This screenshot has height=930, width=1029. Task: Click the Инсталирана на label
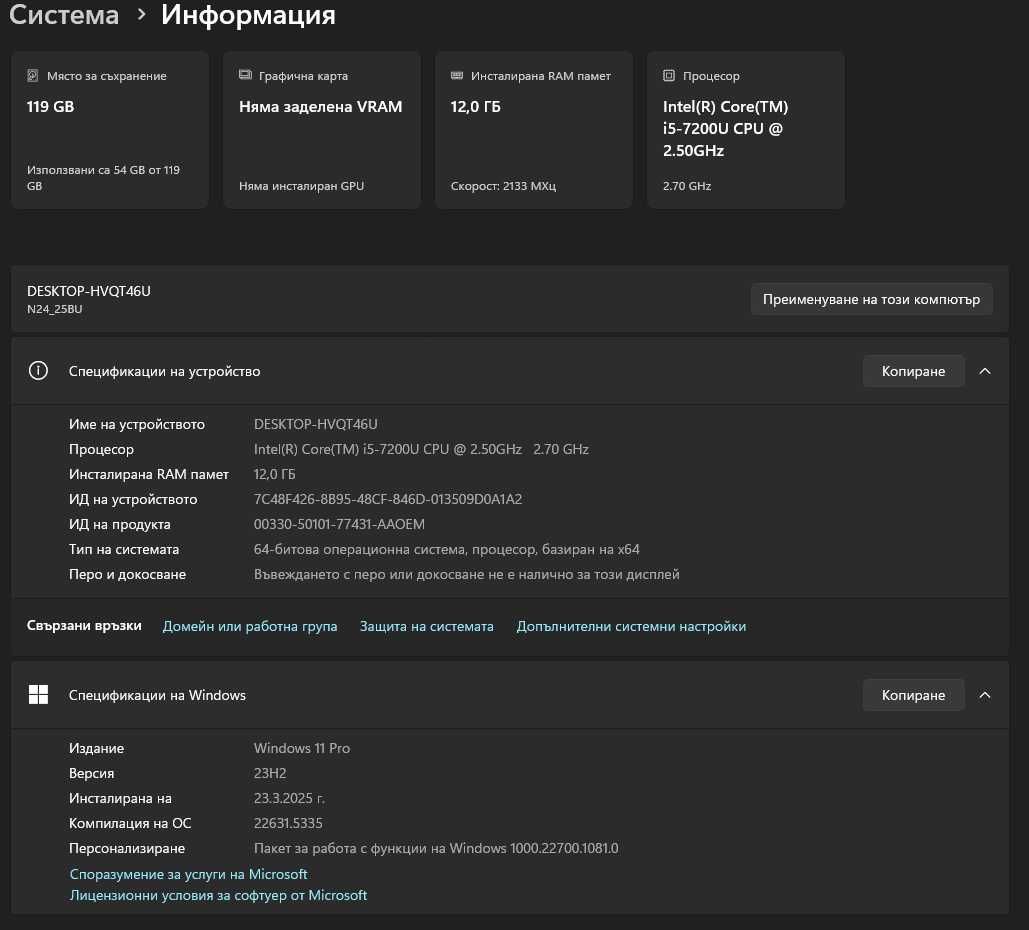click(x=120, y=798)
